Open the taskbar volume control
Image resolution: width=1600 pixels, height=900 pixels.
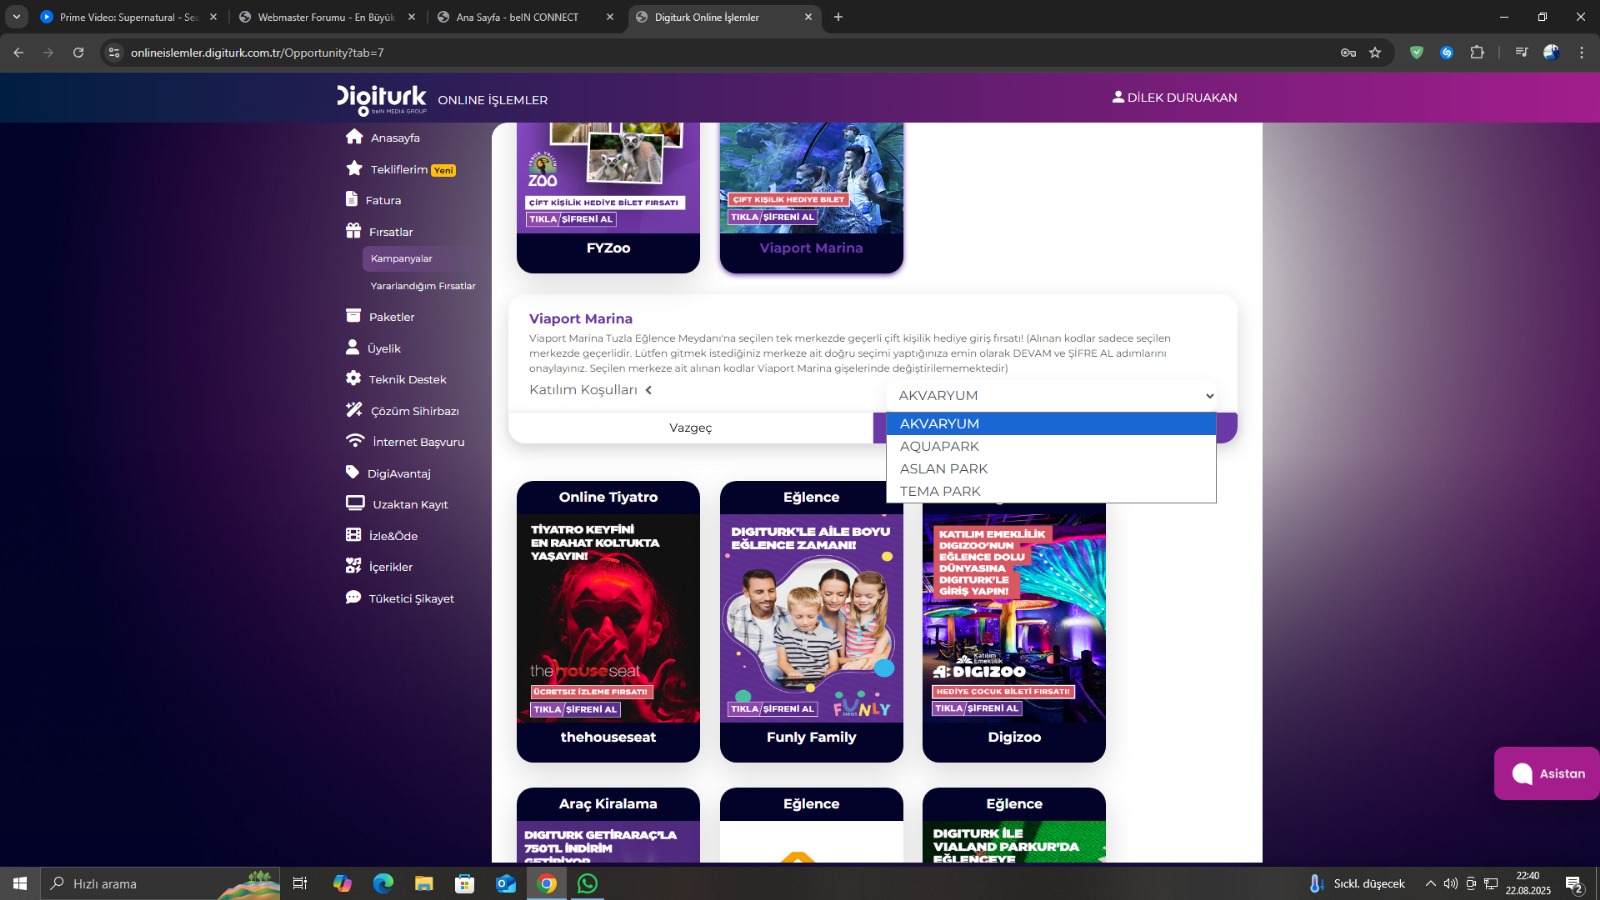1450,883
